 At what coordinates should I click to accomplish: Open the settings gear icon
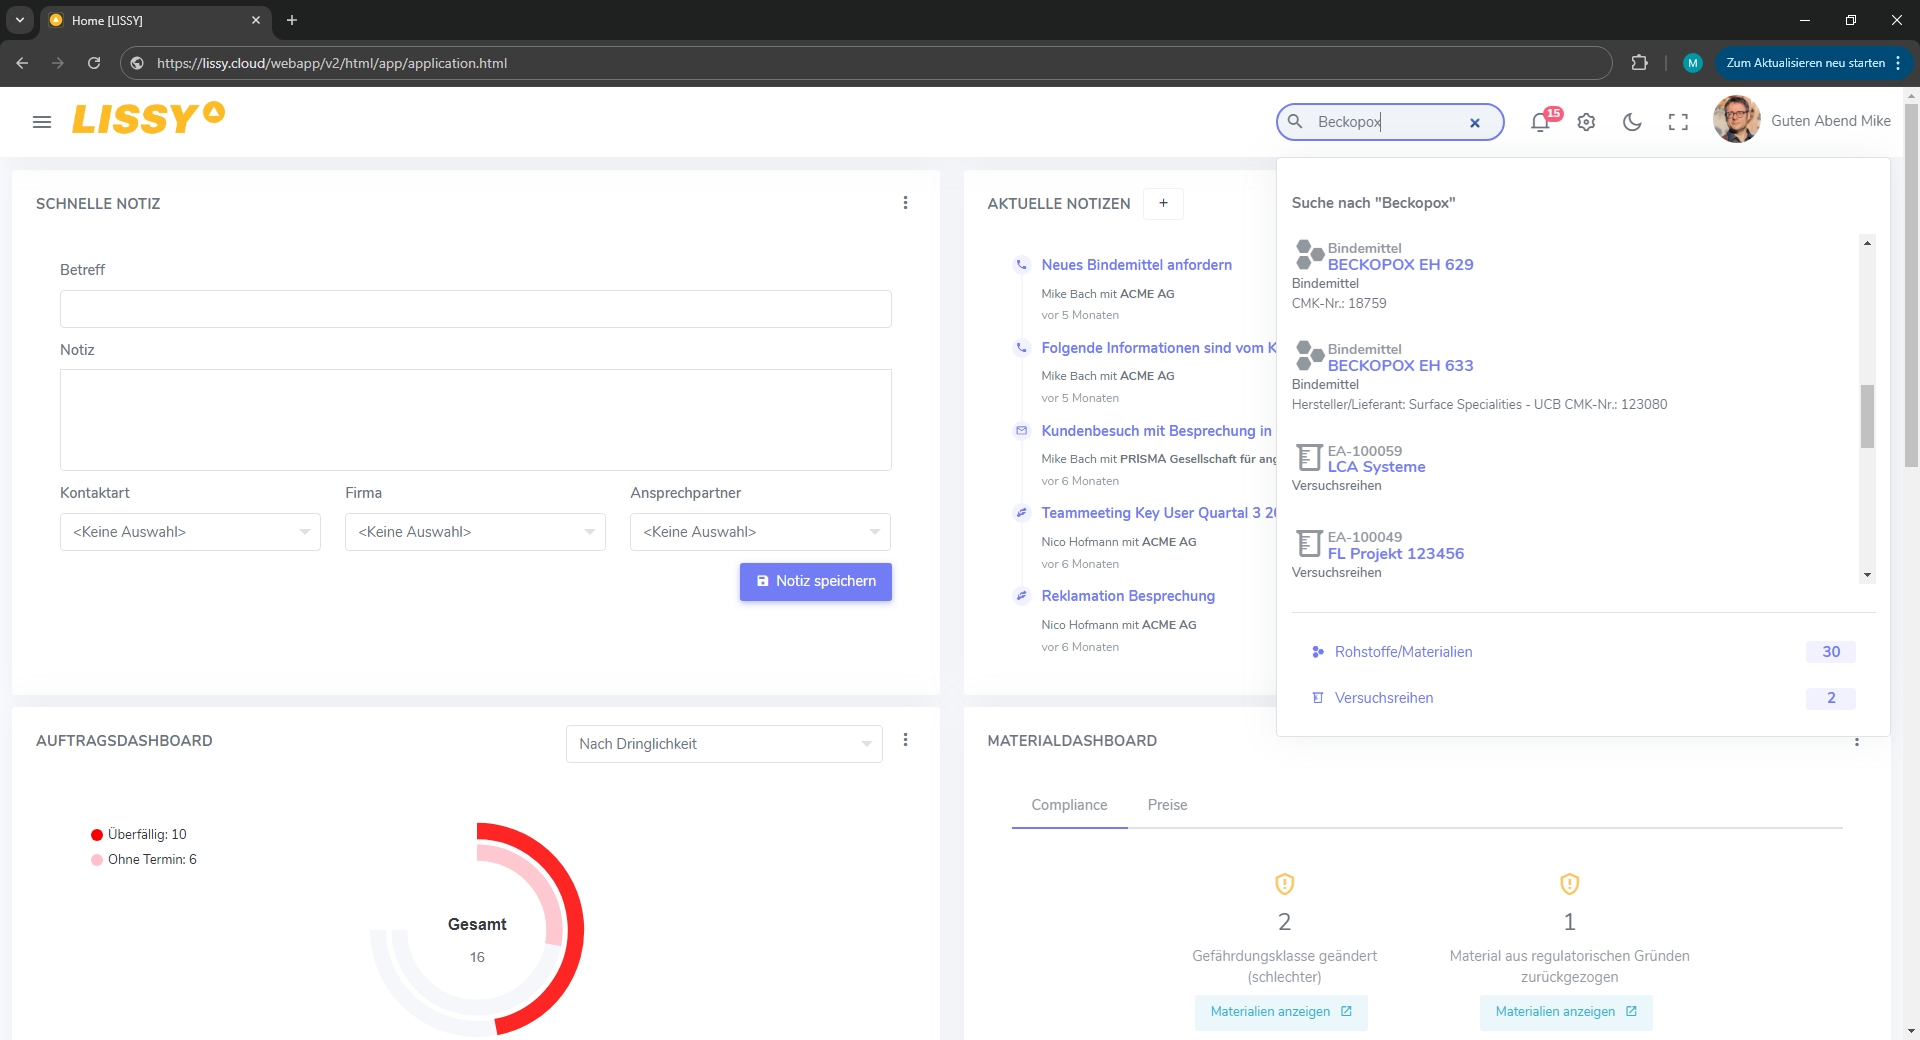pos(1586,122)
